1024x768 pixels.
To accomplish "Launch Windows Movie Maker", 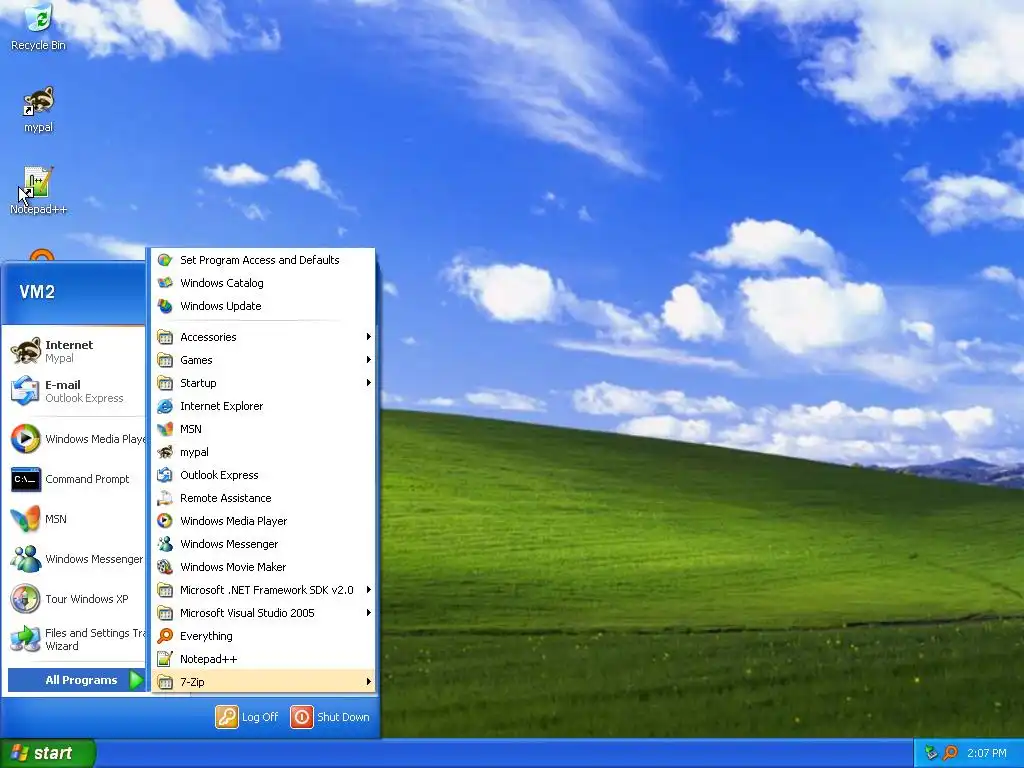I will (x=264, y=567).
